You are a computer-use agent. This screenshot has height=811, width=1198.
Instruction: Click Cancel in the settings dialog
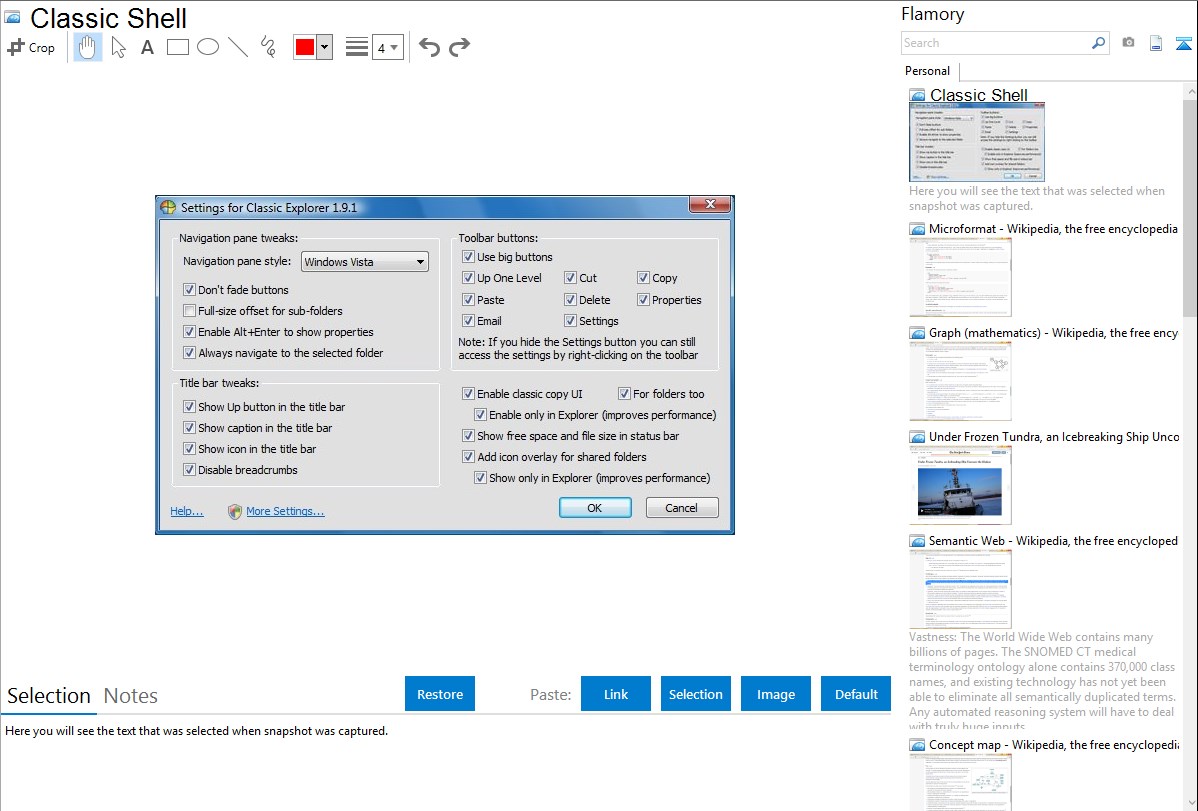coord(682,508)
